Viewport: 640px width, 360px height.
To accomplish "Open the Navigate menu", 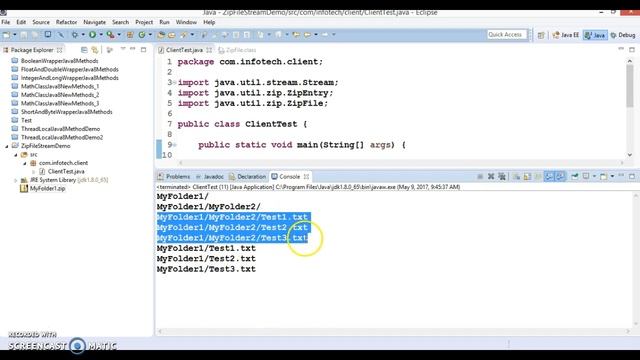I will 95,22.
